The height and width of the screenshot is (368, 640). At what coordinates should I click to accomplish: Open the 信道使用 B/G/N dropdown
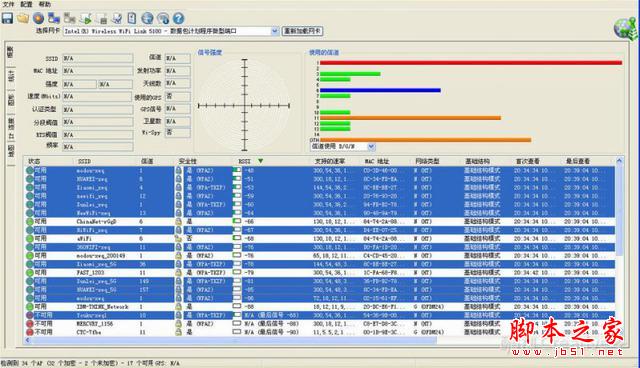pos(371,146)
